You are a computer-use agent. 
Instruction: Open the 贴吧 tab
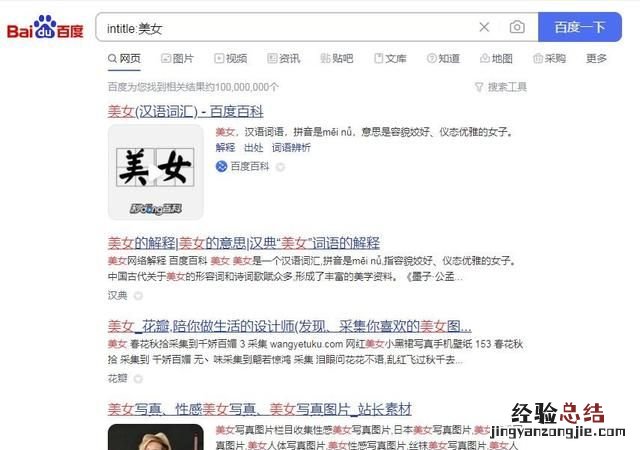click(337, 59)
